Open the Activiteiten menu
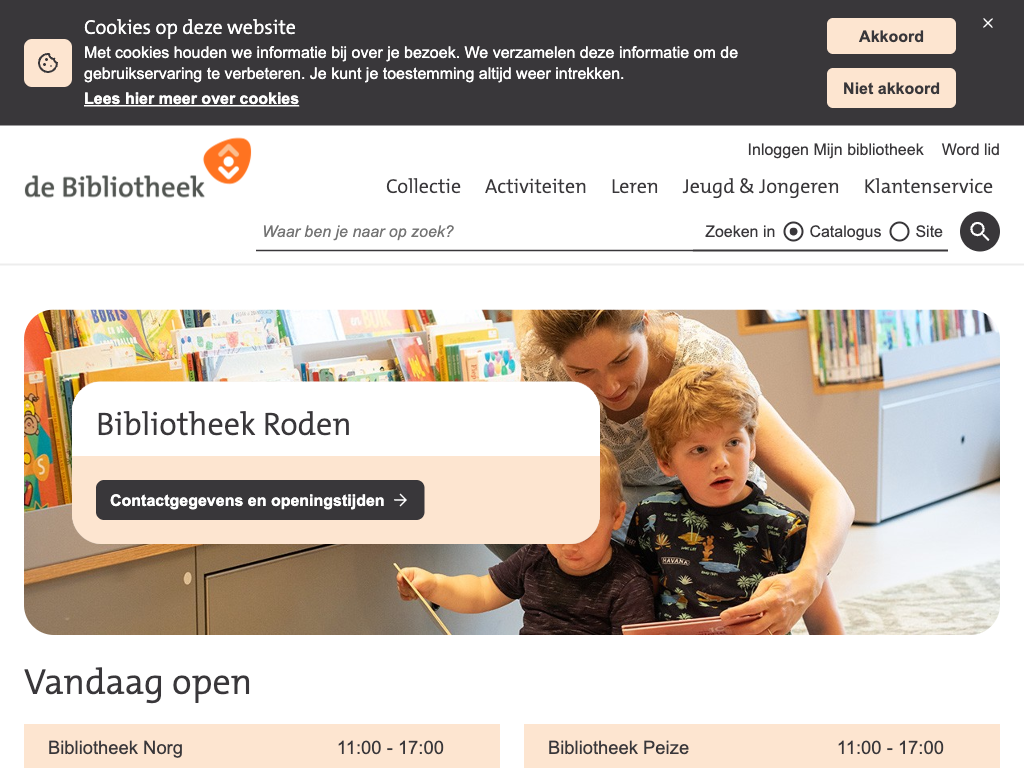The height and width of the screenshot is (768, 1024). point(536,186)
